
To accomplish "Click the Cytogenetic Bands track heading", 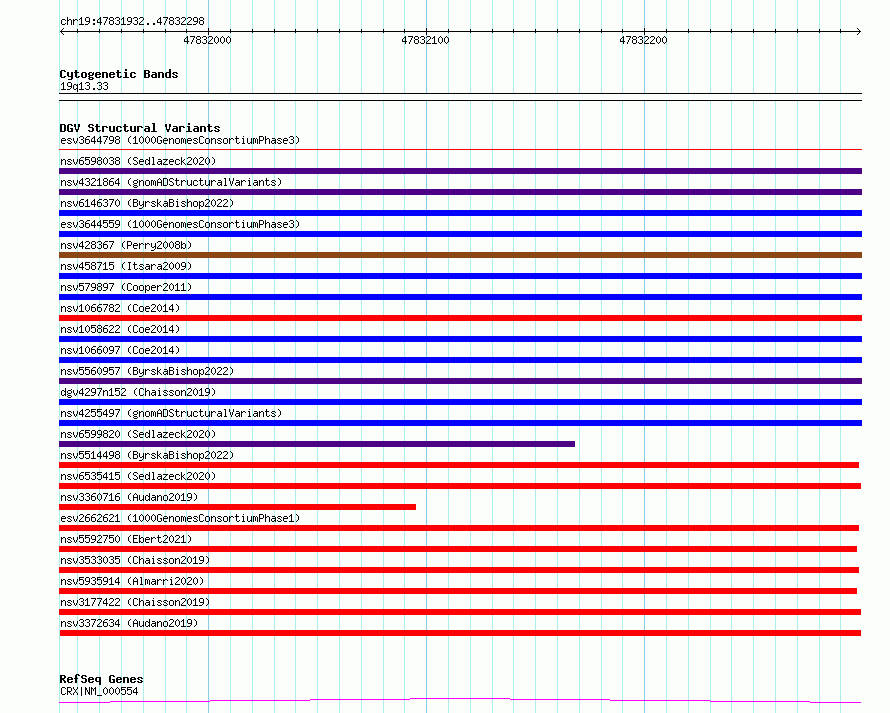I will 119,74.
